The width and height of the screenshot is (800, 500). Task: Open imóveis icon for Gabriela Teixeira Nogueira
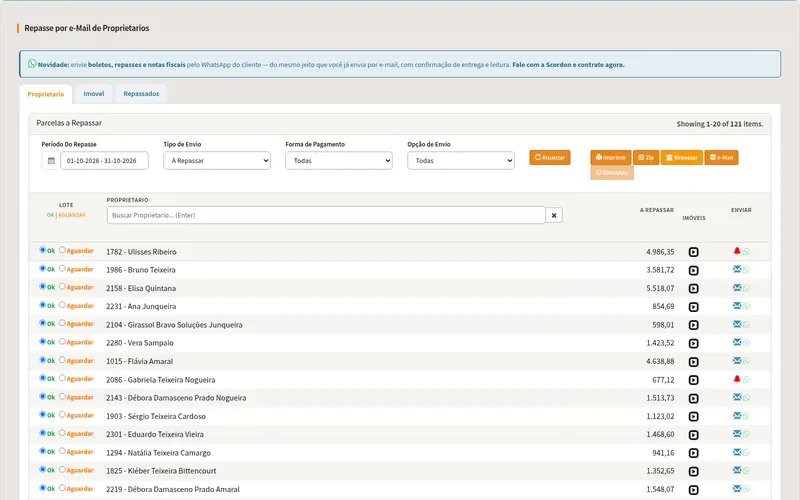693,380
